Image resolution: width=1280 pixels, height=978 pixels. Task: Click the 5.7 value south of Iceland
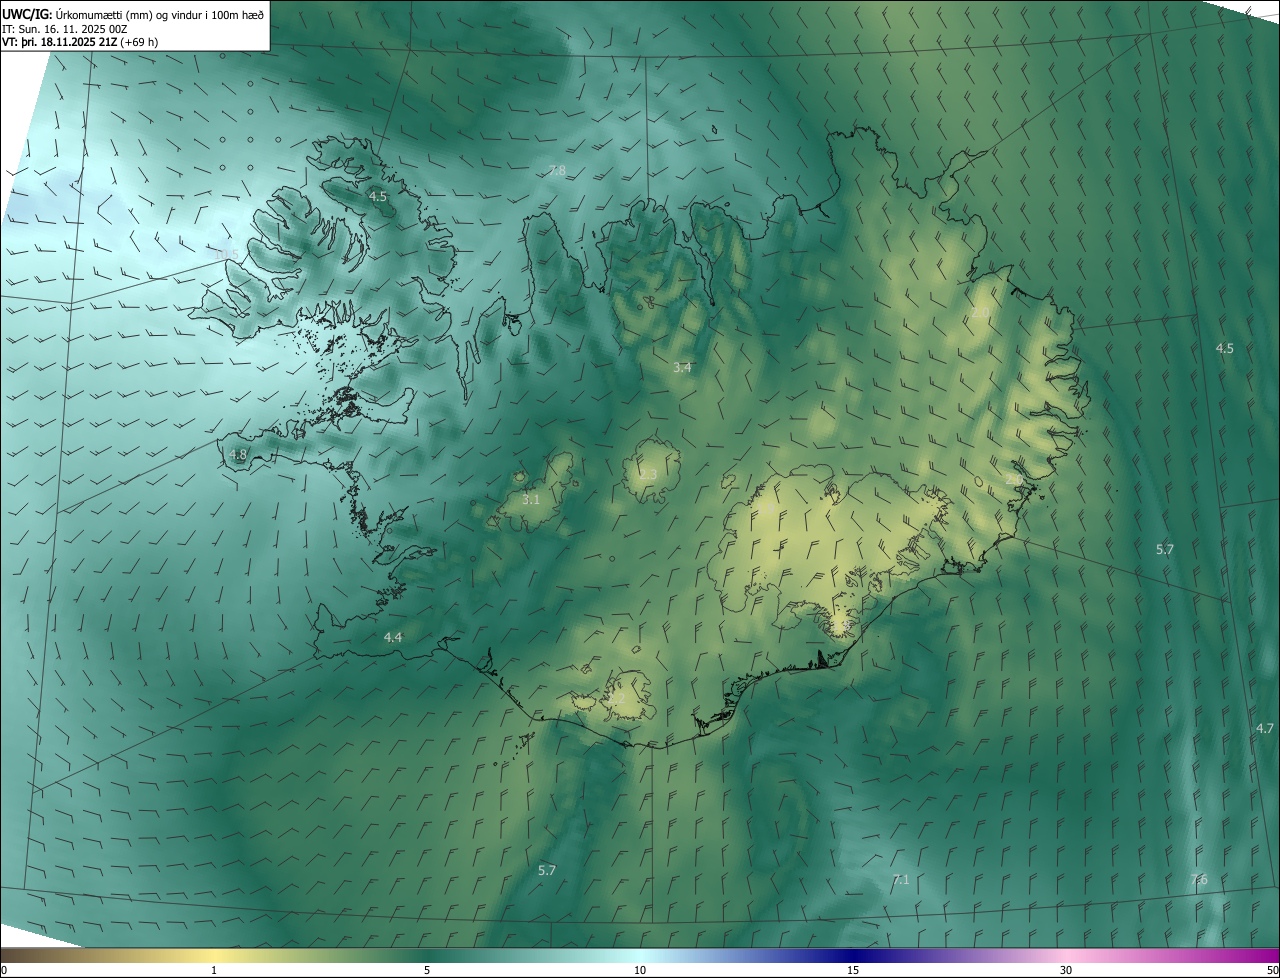(x=546, y=870)
